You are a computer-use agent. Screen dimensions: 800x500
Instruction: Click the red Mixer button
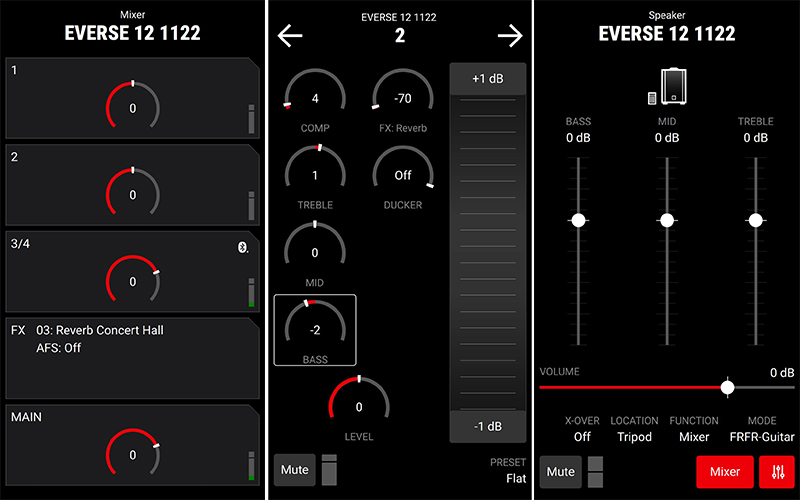pos(724,472)
